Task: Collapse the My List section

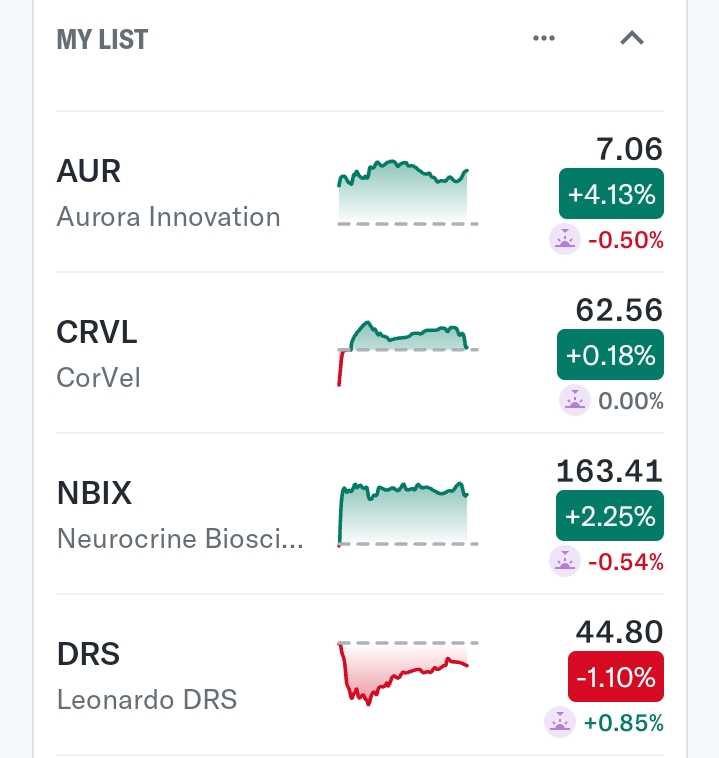Action: [x=631, y=38]
